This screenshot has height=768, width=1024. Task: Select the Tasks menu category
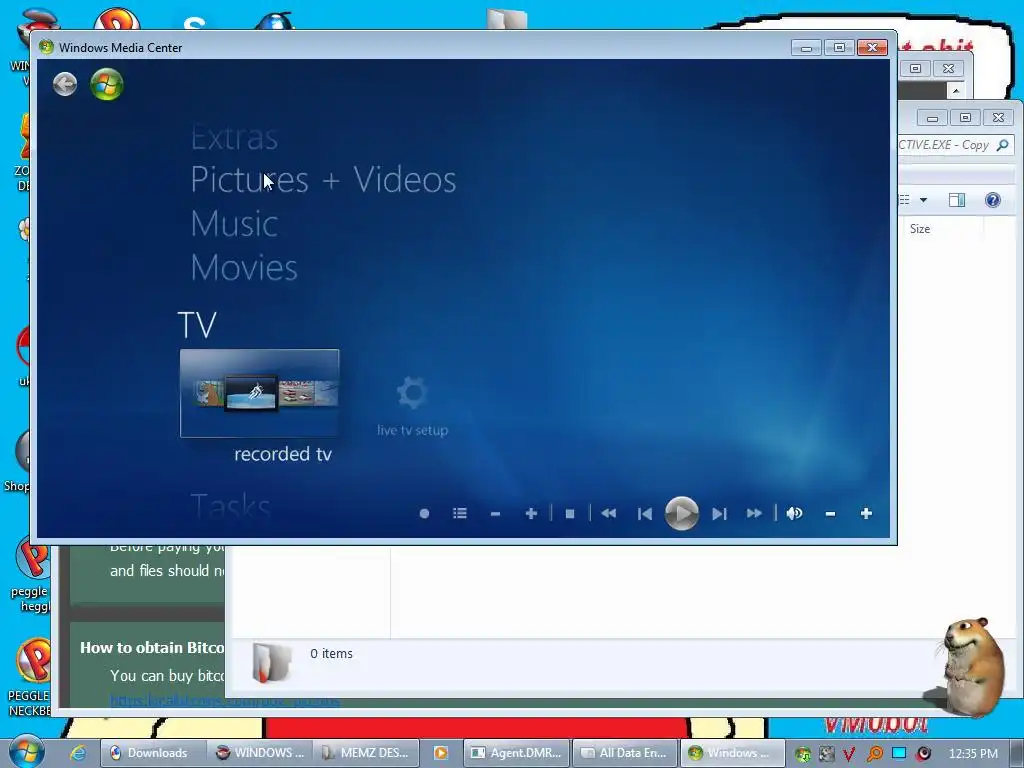(231, 506)
